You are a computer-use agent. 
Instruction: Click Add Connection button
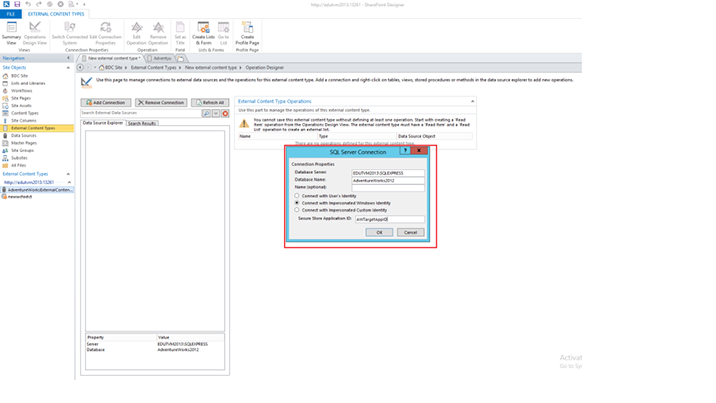106,103
